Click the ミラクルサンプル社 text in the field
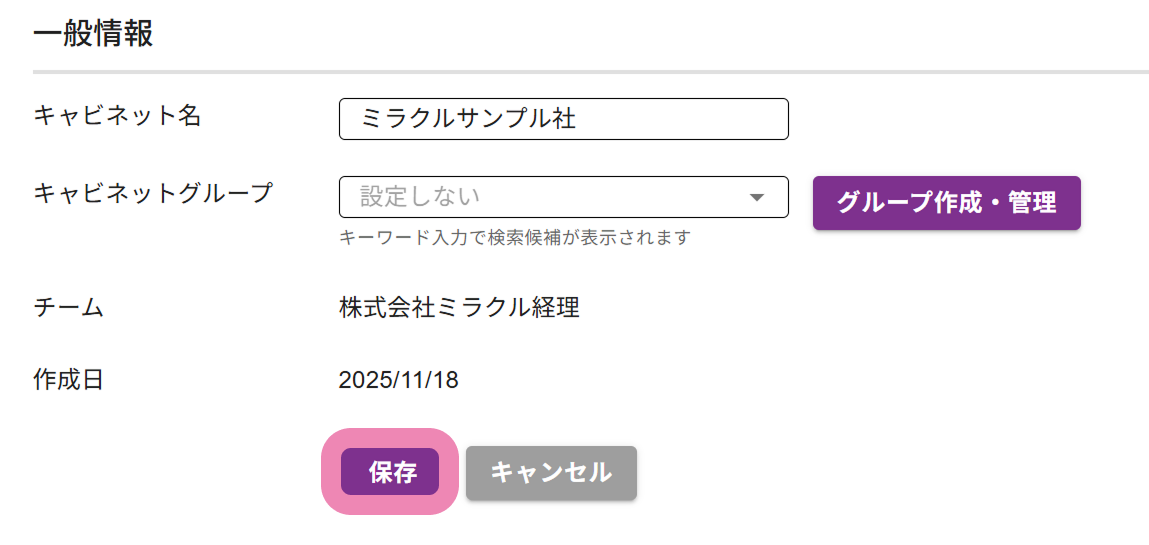 (x=468, y=119)
